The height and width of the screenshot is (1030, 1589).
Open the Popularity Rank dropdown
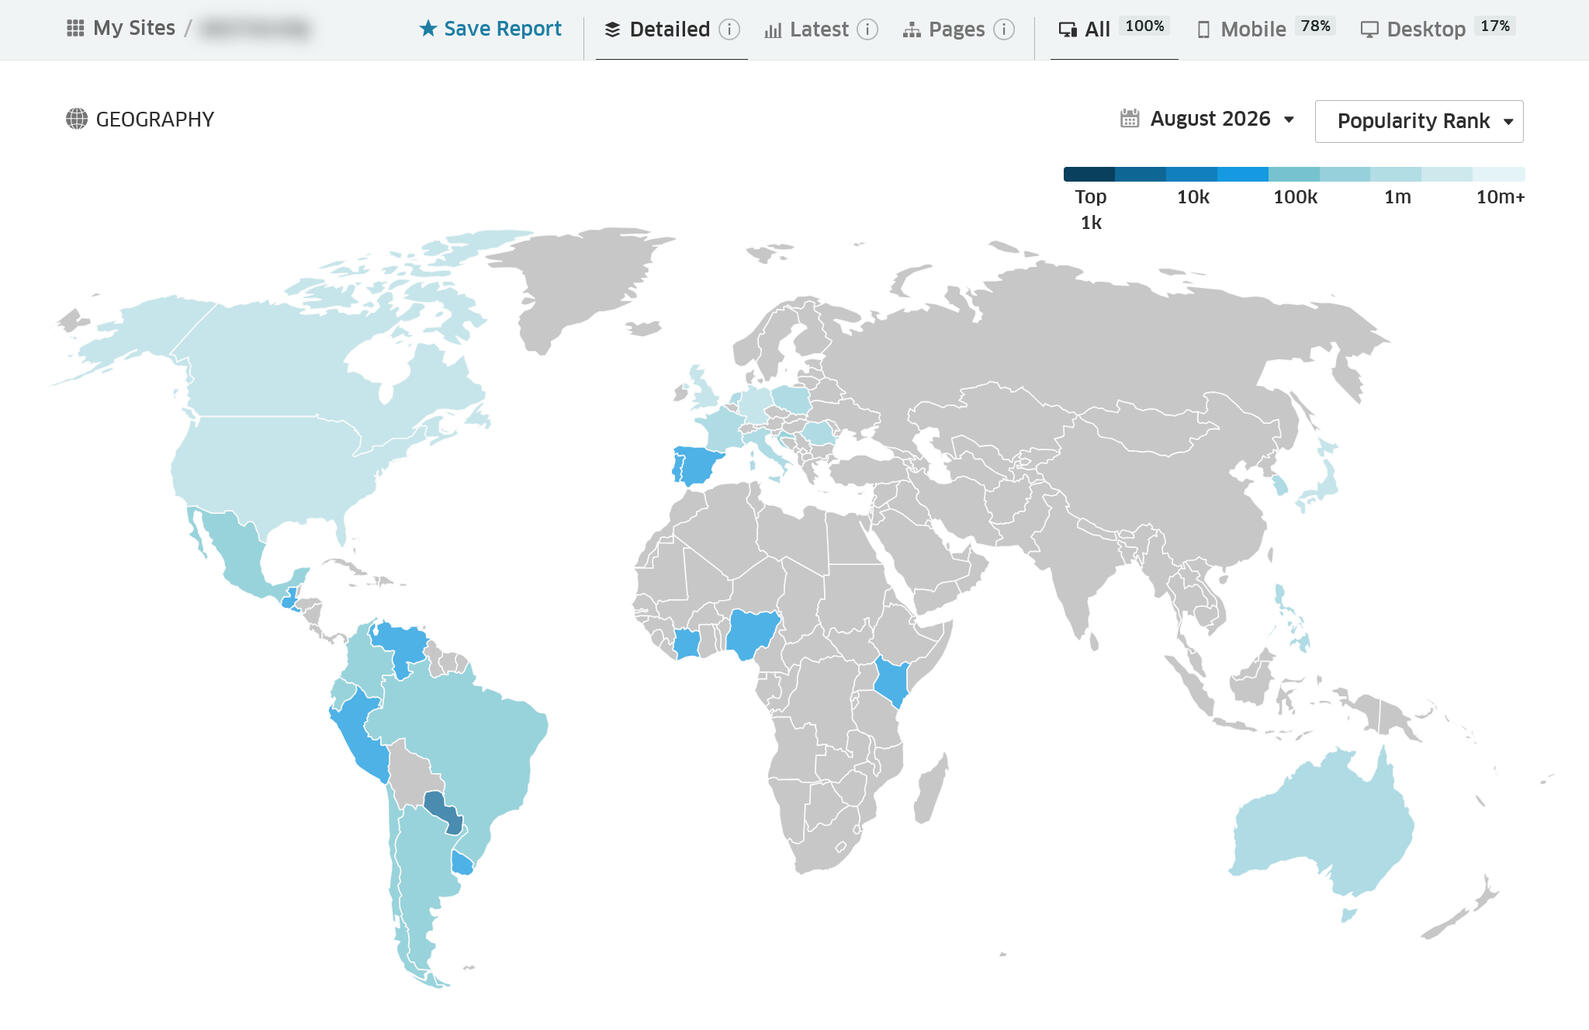pyautogui.click(x=1419, y=121)
